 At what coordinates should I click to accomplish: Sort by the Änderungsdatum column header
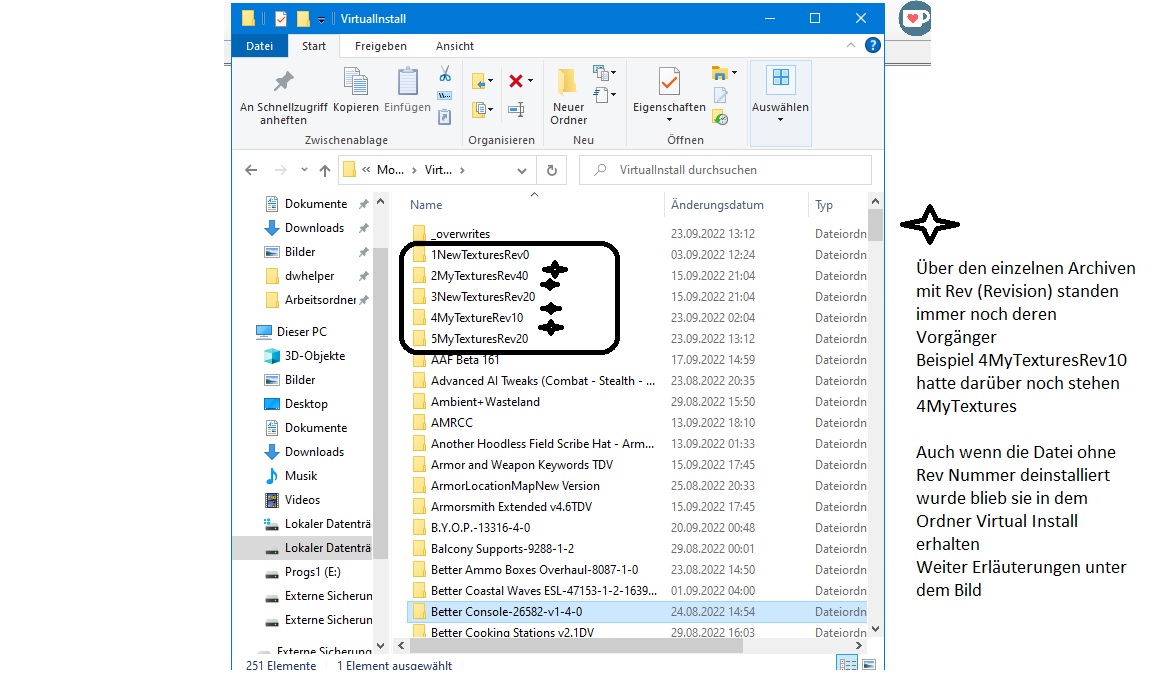(x=717, y=205)
